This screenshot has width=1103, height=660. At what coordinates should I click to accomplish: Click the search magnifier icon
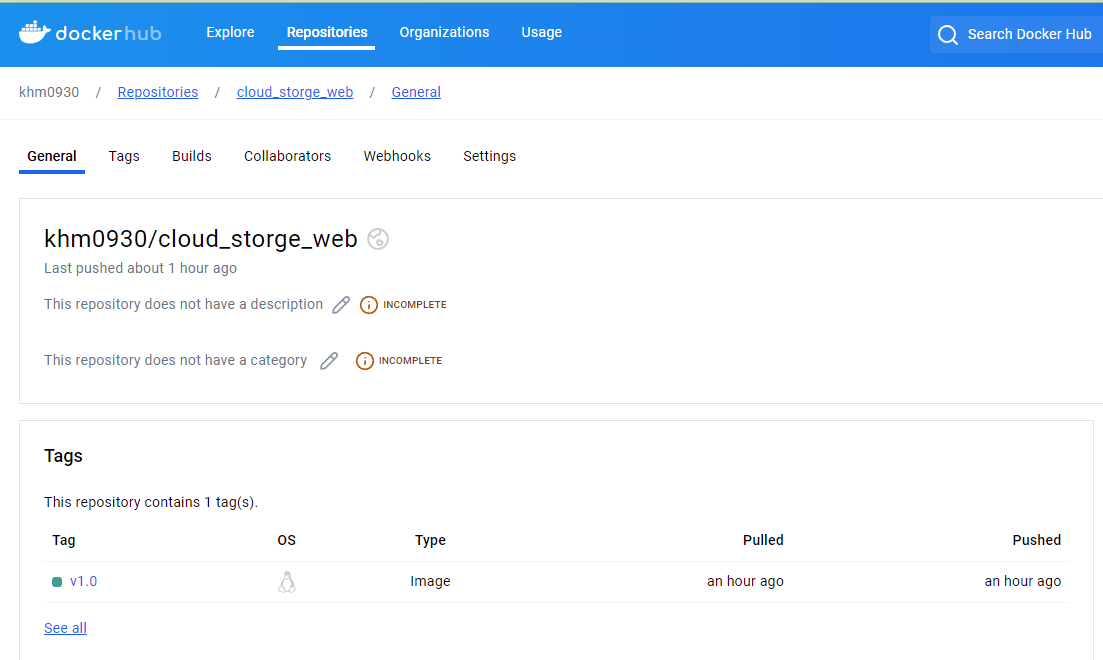click(x=948, y=34)
